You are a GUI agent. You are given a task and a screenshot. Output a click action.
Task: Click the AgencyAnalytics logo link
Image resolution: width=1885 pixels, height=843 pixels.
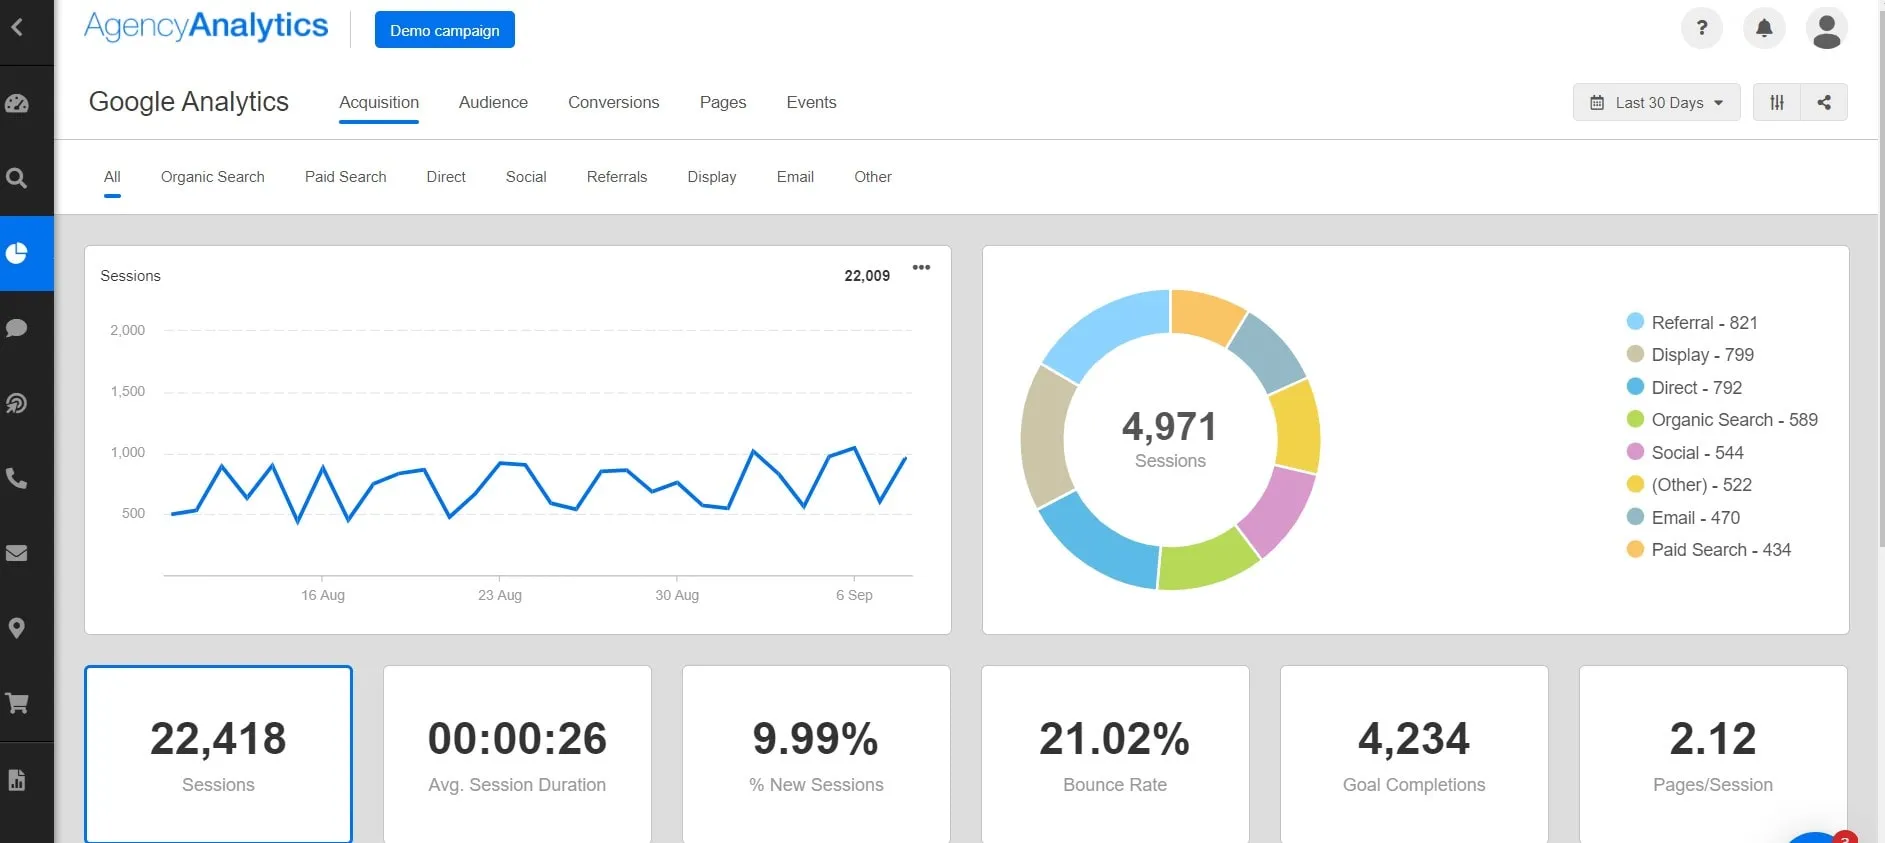(206, 26)
